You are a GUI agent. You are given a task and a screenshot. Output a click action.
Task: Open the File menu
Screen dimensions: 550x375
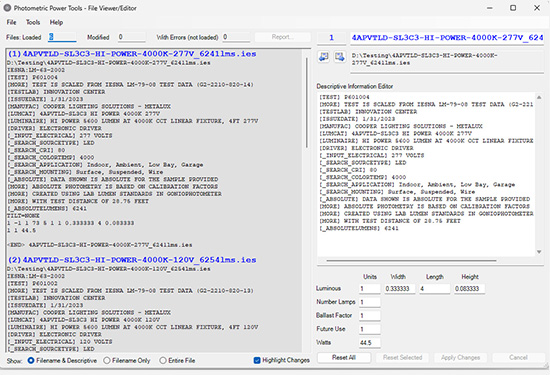(x=11, y=22)
